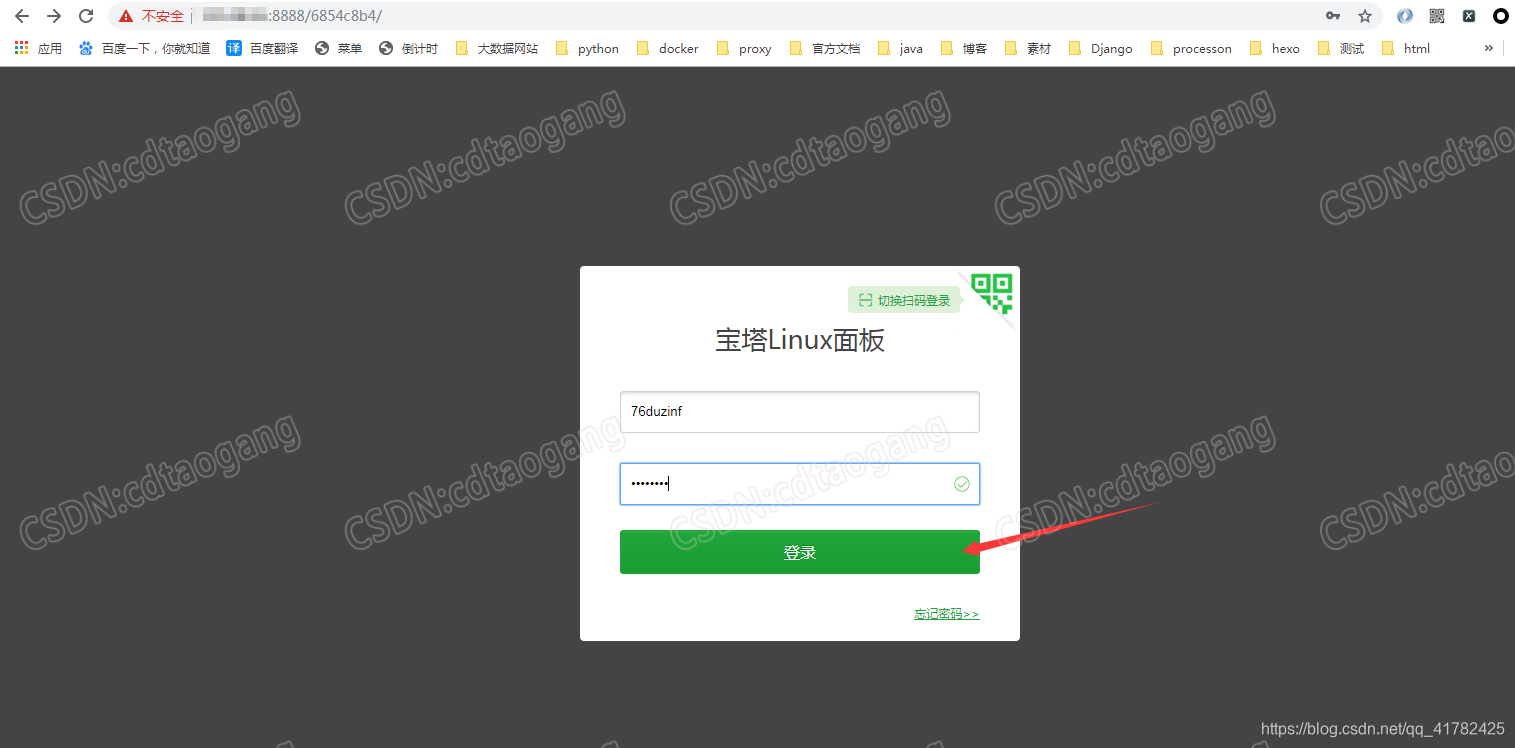
Task: Open the python bookmark folder
Action: click(x=587, y=48)
